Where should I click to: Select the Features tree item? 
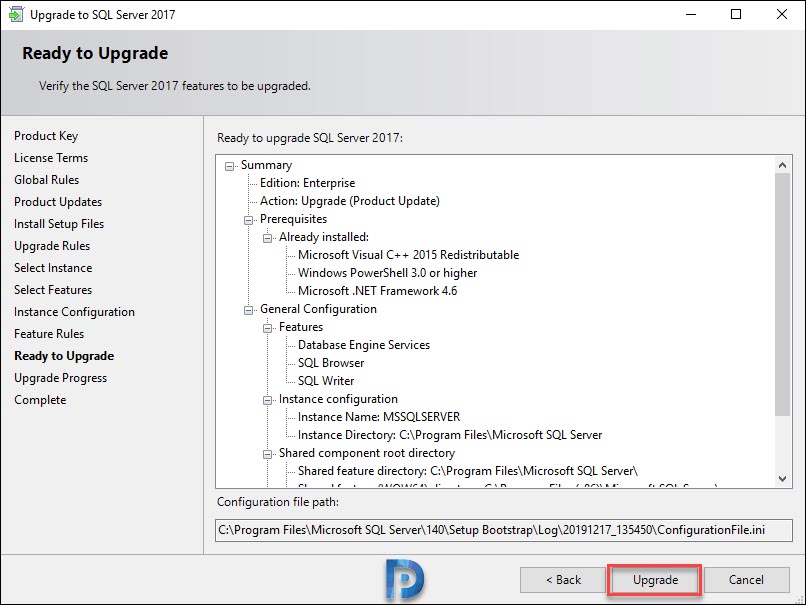(301, 327)
